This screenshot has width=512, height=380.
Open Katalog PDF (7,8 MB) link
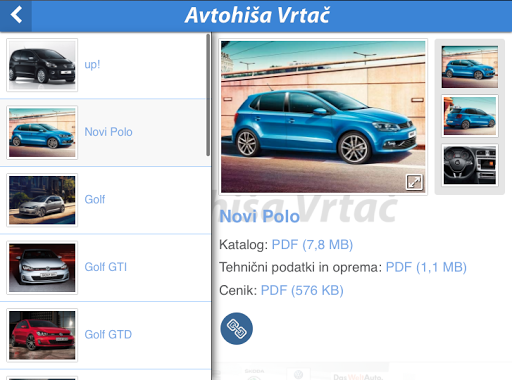click(x=312, y=245)
